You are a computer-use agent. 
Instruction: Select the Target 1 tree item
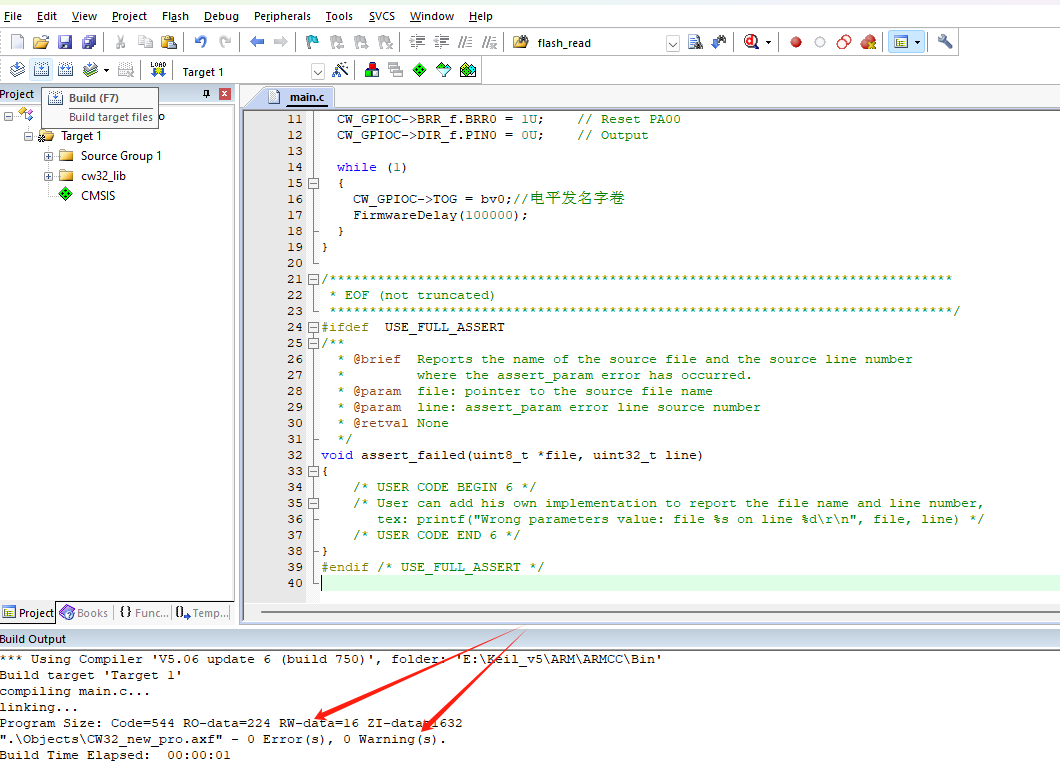[x=81, y=136]
